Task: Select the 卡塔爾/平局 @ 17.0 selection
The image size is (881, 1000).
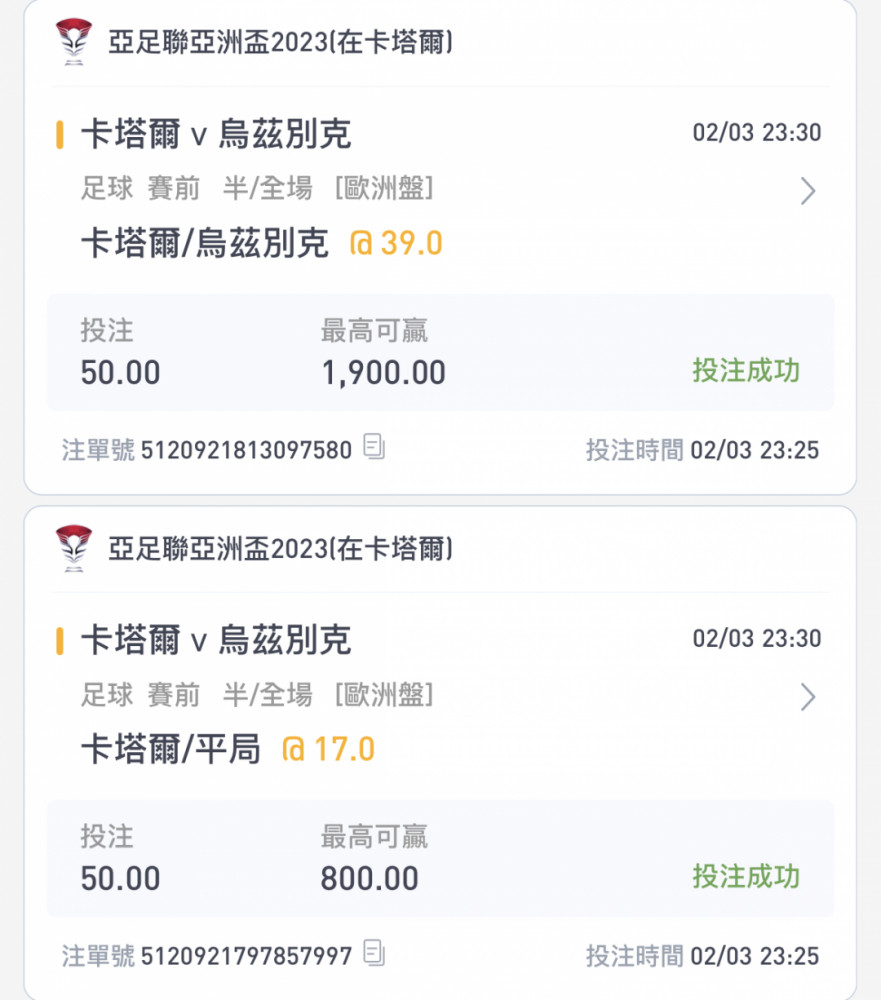Action: pyautogui.click(x=228, y=749)
